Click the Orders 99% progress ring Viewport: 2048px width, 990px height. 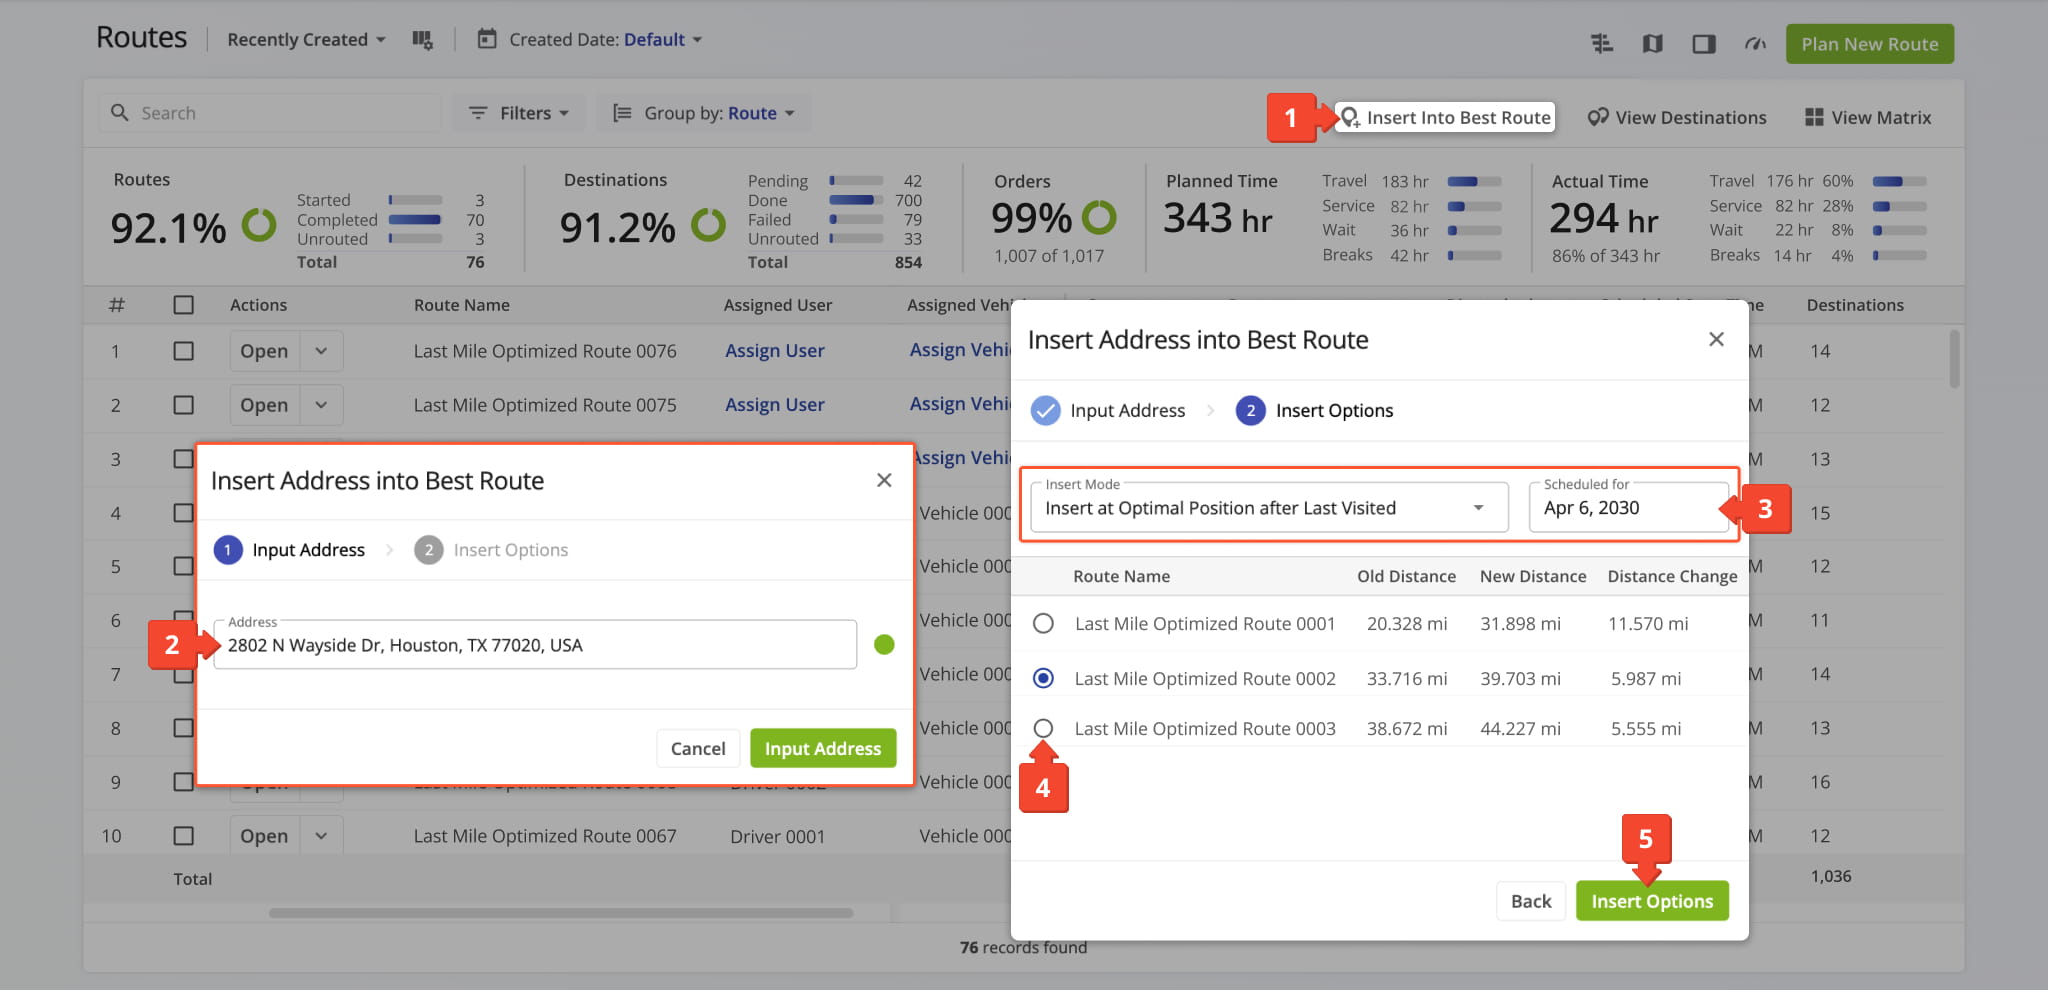(x=1099, y=217)
